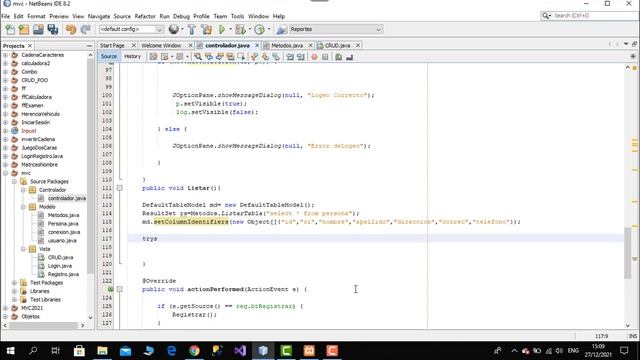Click the Windows Start button
This screenshot has width=640, height=360.
[x=11, y=351]
